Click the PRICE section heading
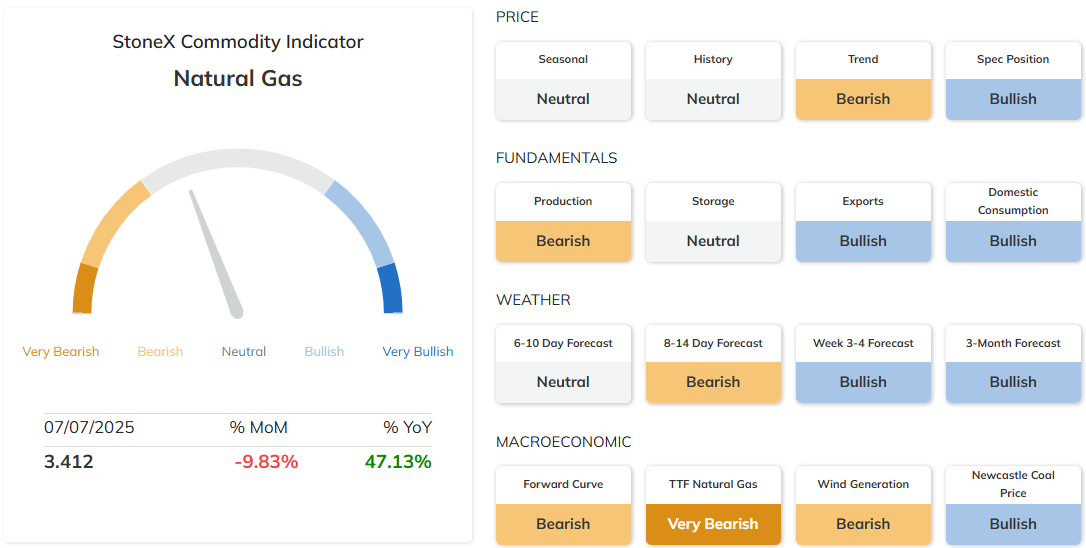The height and width of the screenshot is (548, 1086). (517, 17)
